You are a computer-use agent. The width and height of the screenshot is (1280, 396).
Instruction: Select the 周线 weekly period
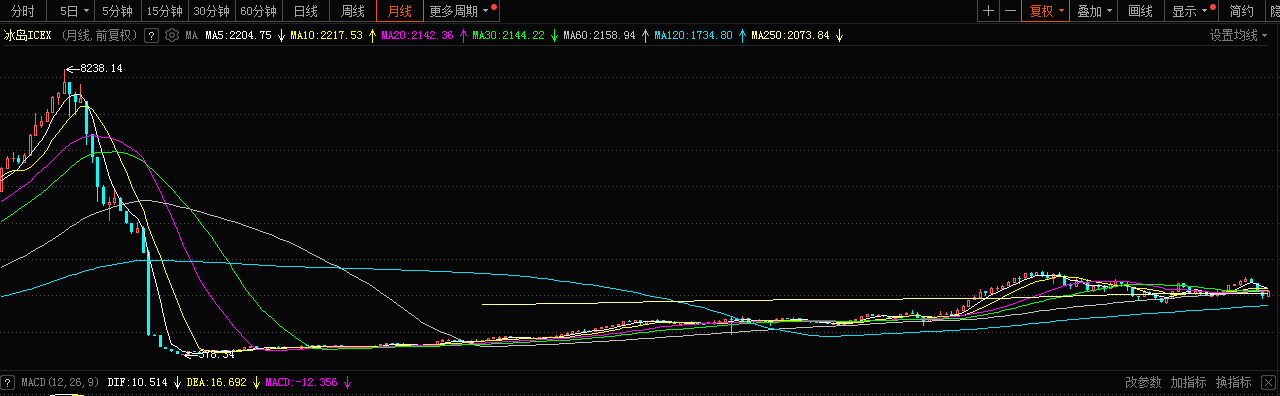352,11
